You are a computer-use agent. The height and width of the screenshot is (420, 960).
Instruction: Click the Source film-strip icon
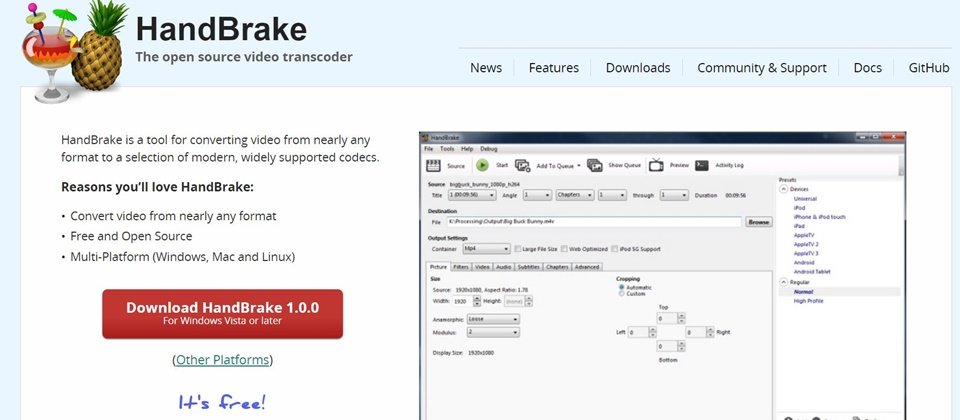pyautogui.click(x=434, y=165)
